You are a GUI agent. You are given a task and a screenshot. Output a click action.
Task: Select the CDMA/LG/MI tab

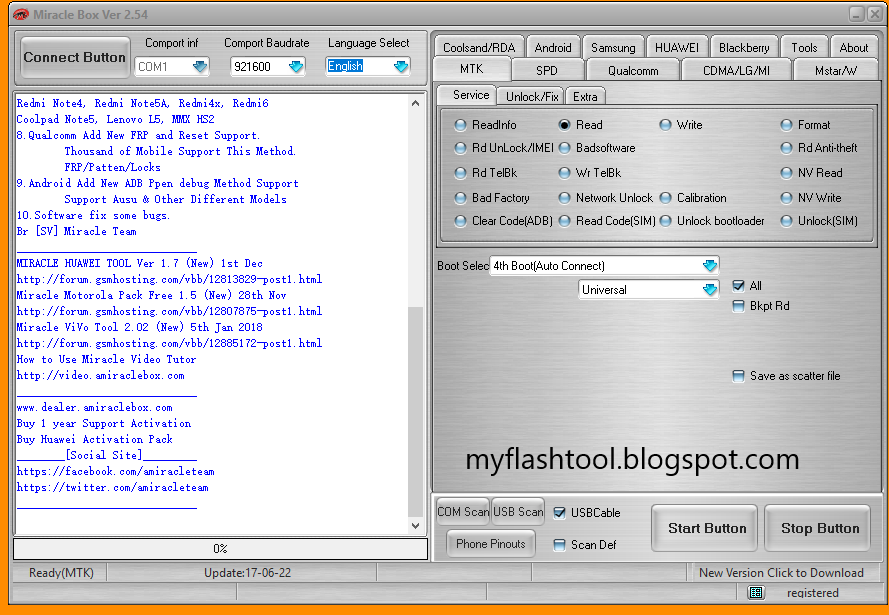[736, 70]
